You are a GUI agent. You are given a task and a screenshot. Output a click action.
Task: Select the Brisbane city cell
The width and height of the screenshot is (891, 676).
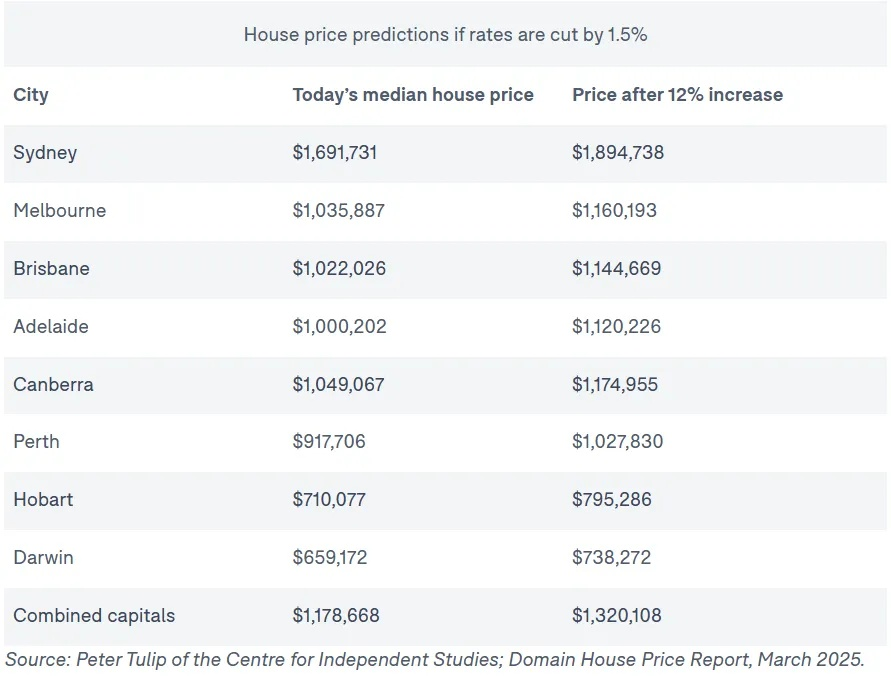[51, 269]
